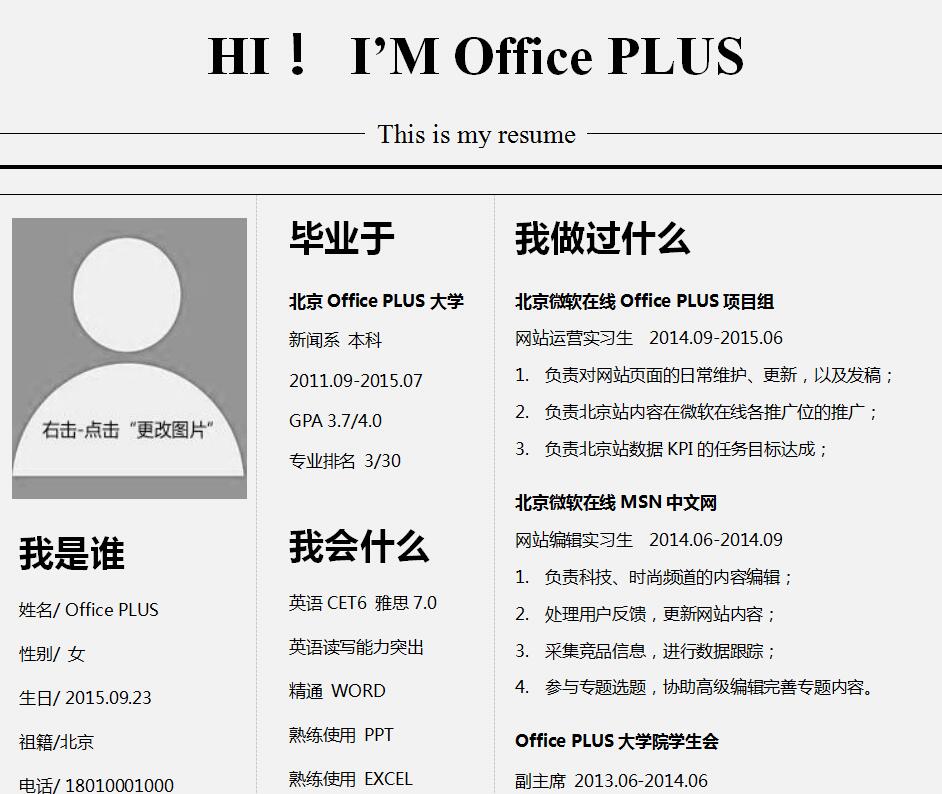Click the "This is my resume" subtitle
This screenshot has height=794, width=942.
click(x=476, y=134)
